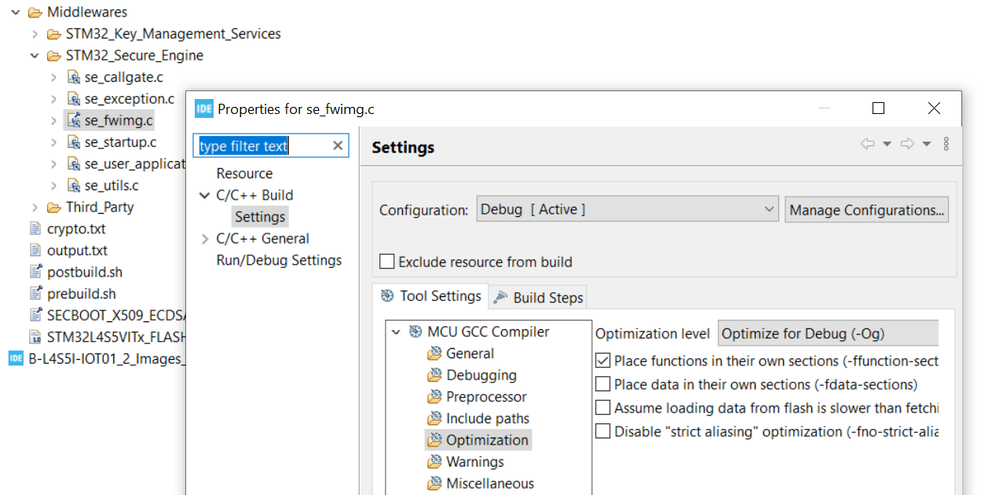This screenshot has height=495, width=999.
Task: Click the General settings category icon
Action: pos(435,354)
